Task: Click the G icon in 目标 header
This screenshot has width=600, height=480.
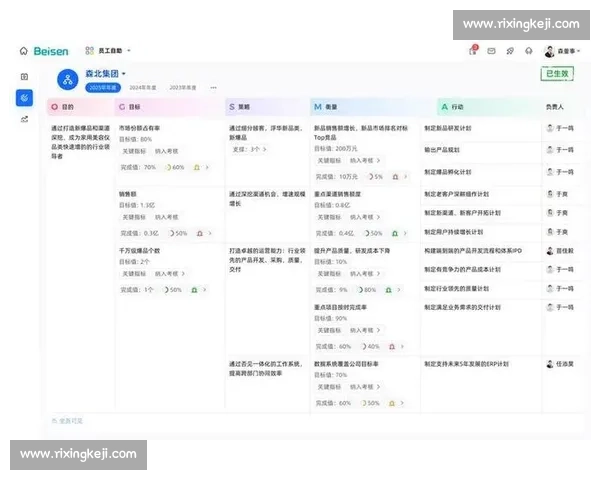Action: pos(122,107)
